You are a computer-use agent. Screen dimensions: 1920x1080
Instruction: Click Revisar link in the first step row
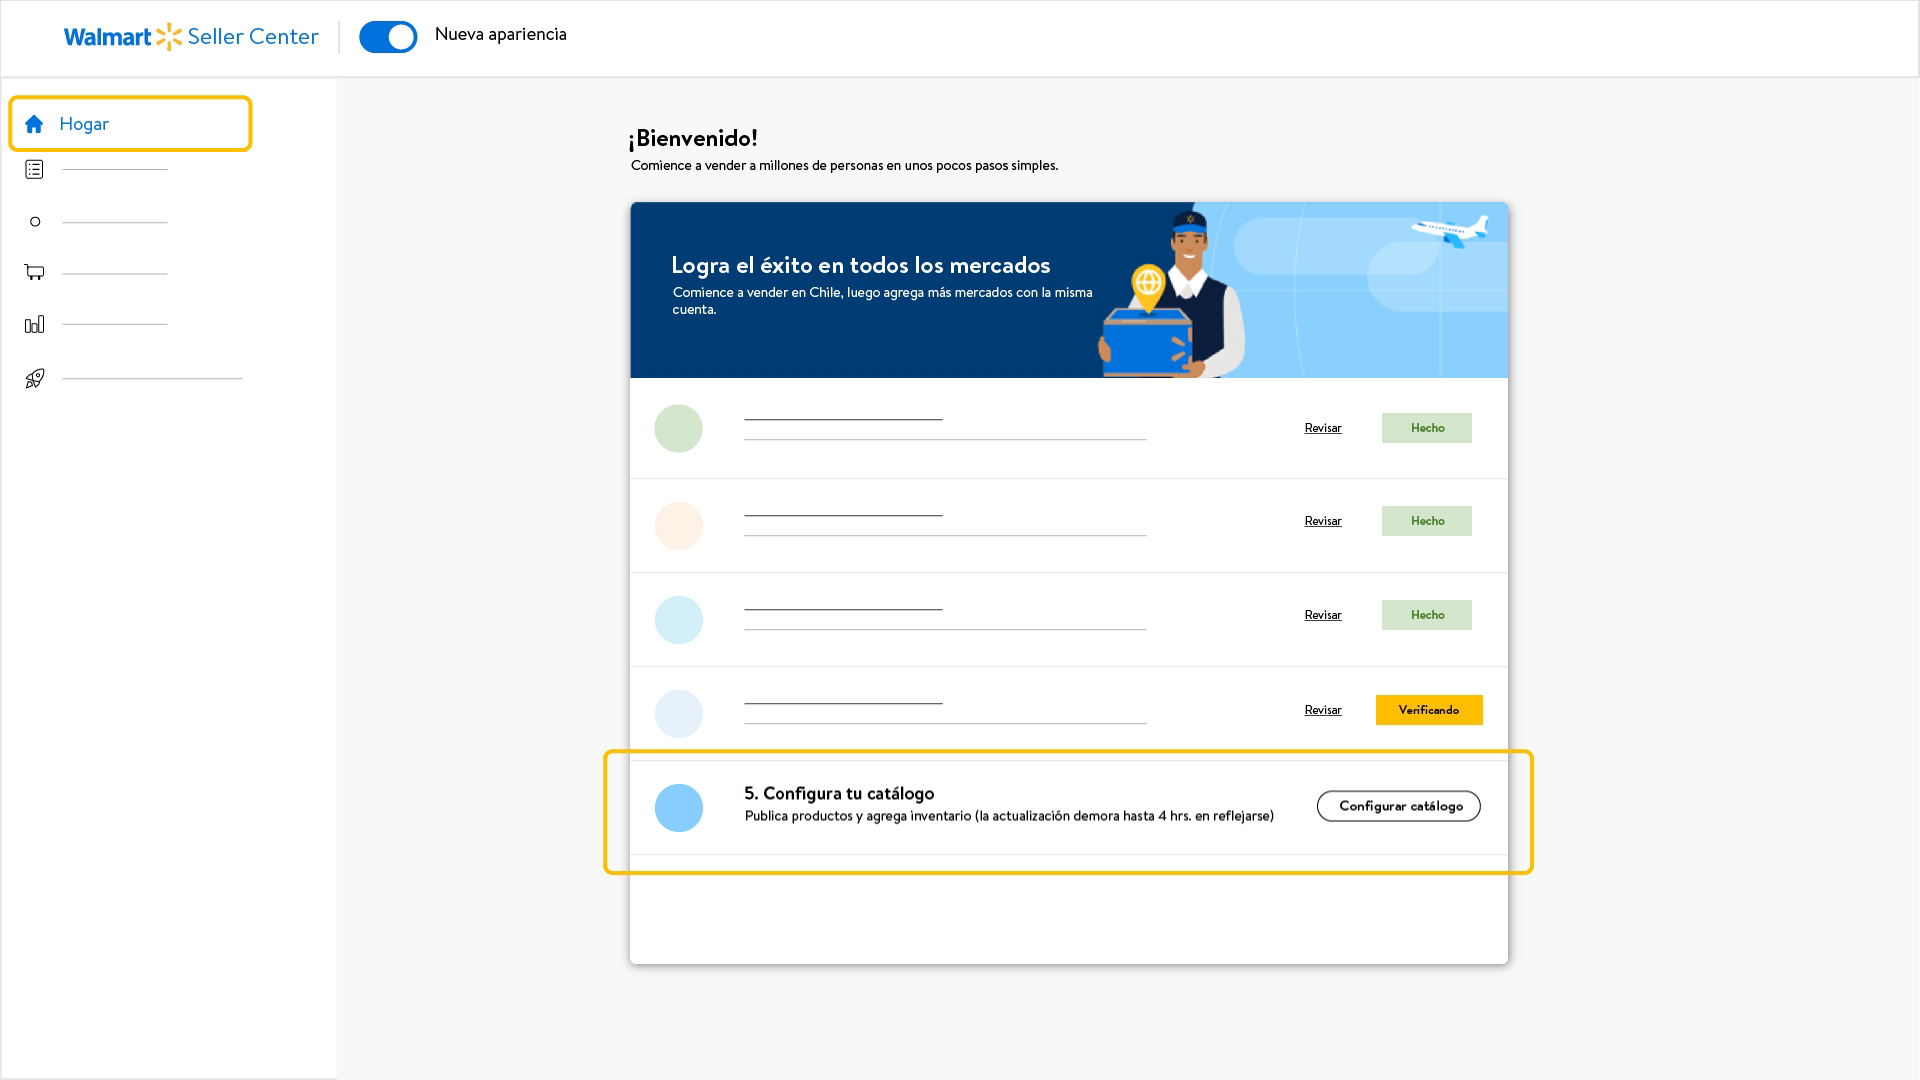1323,428
